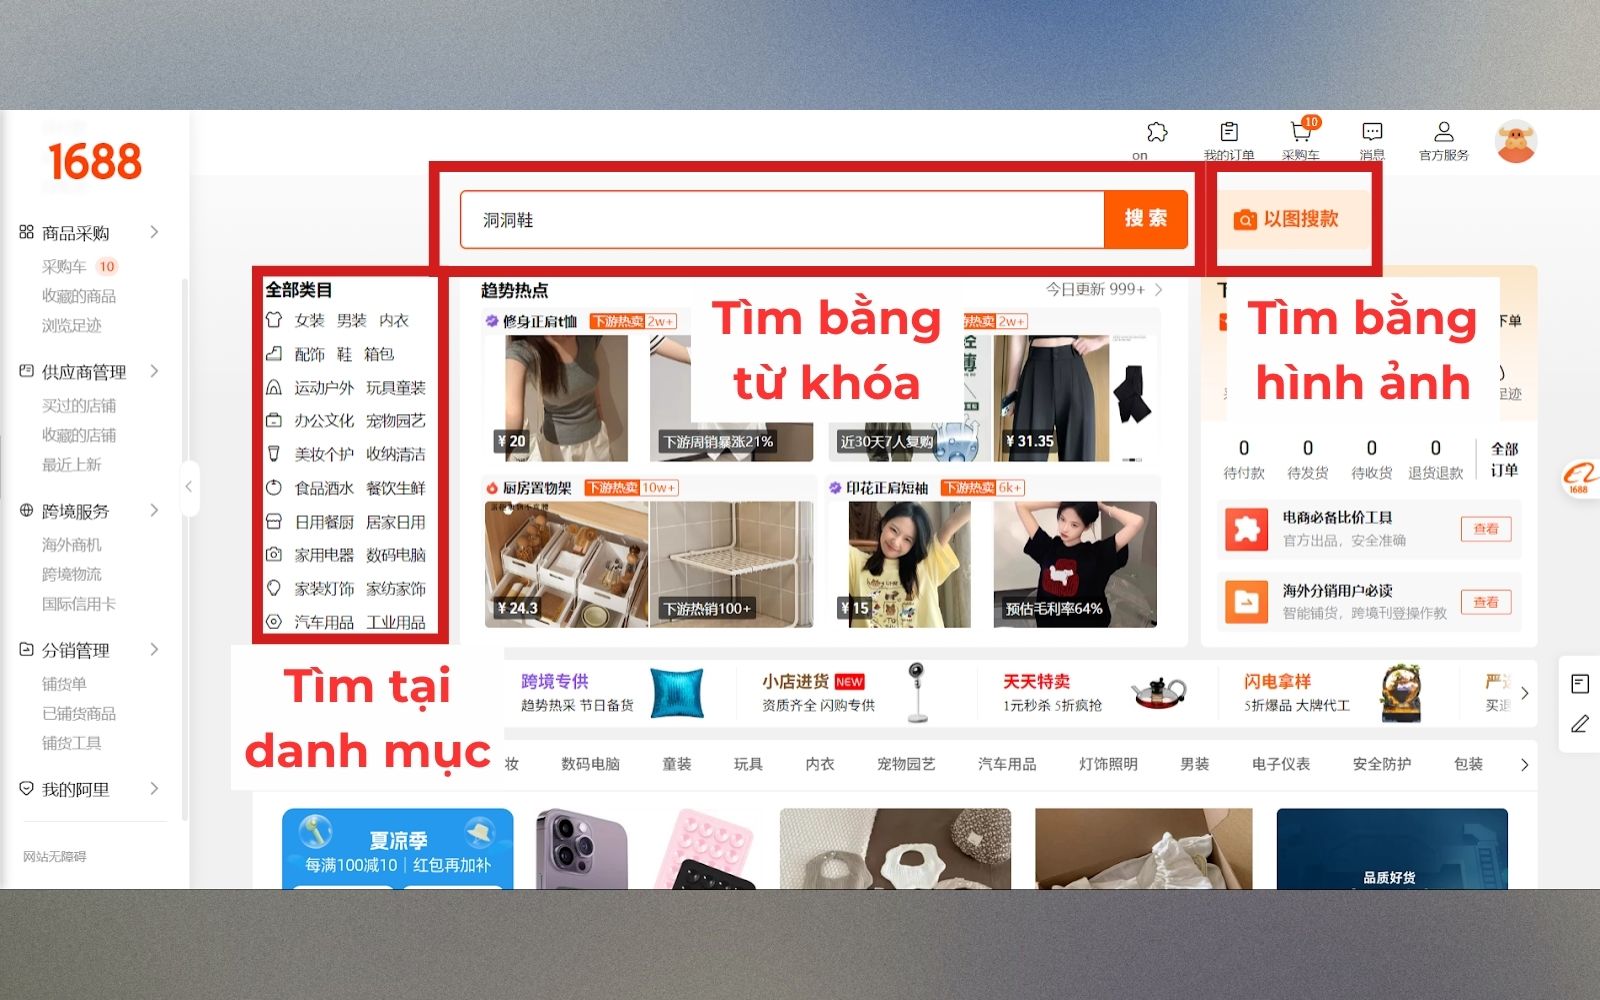The width and height of the screenshot is (1600, 1000).
Task: Click the search keyword input field
Action: [780, 220]
